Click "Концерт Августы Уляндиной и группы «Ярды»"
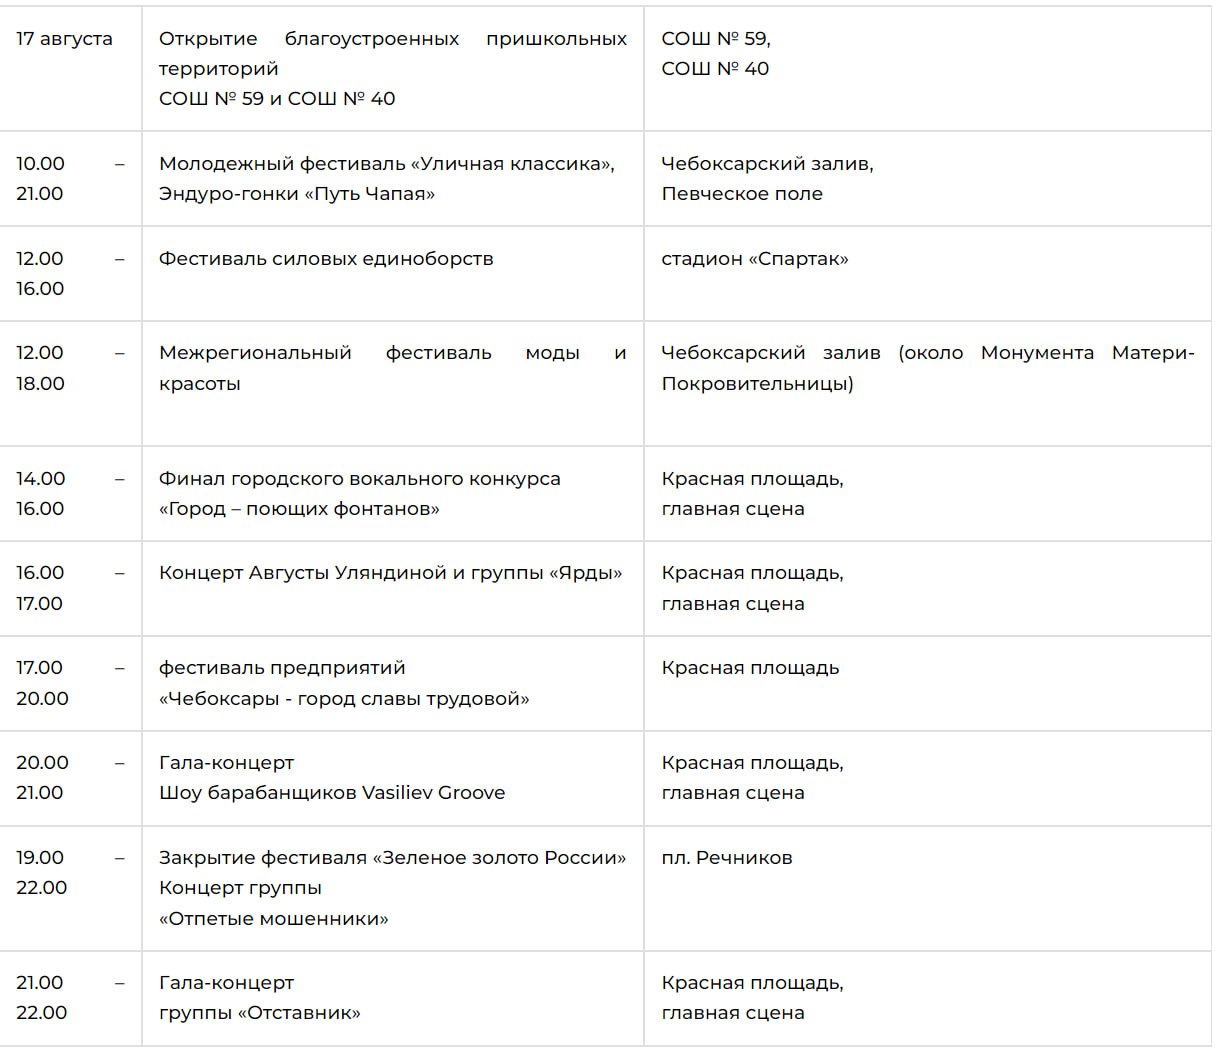Viewport: 1216px width, 1048px height. [x=390, y=573]
